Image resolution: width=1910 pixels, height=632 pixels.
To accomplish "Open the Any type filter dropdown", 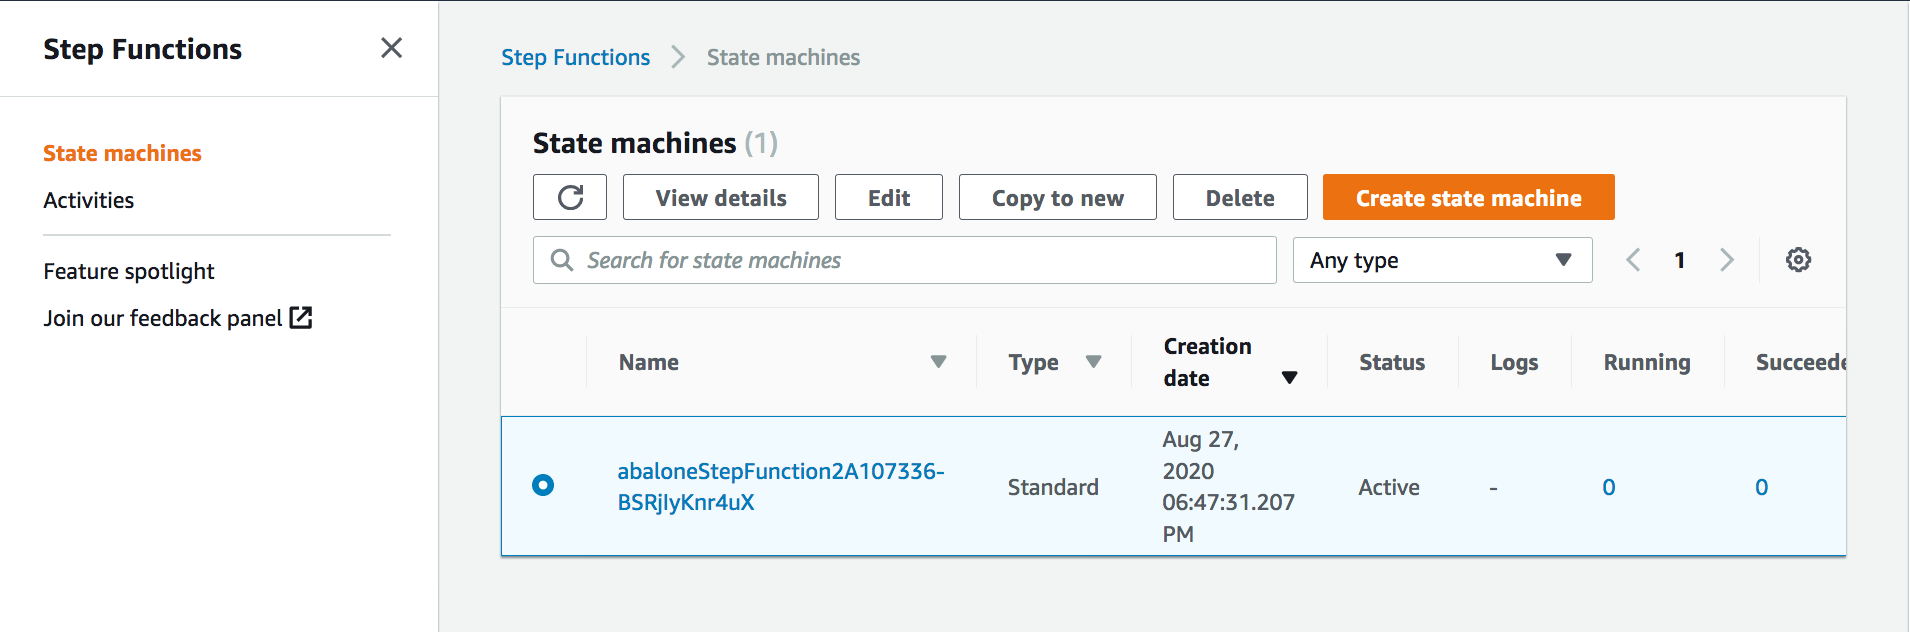I will click(1442, 260).
